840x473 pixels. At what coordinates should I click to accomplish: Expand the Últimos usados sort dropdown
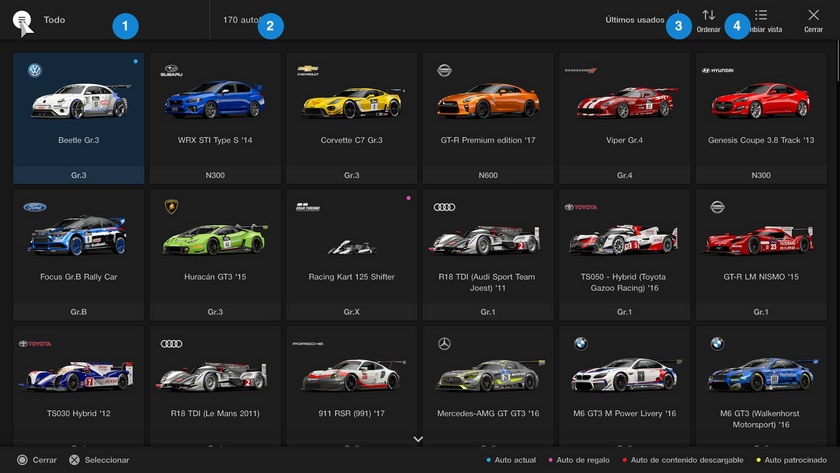tap(636, 20)
